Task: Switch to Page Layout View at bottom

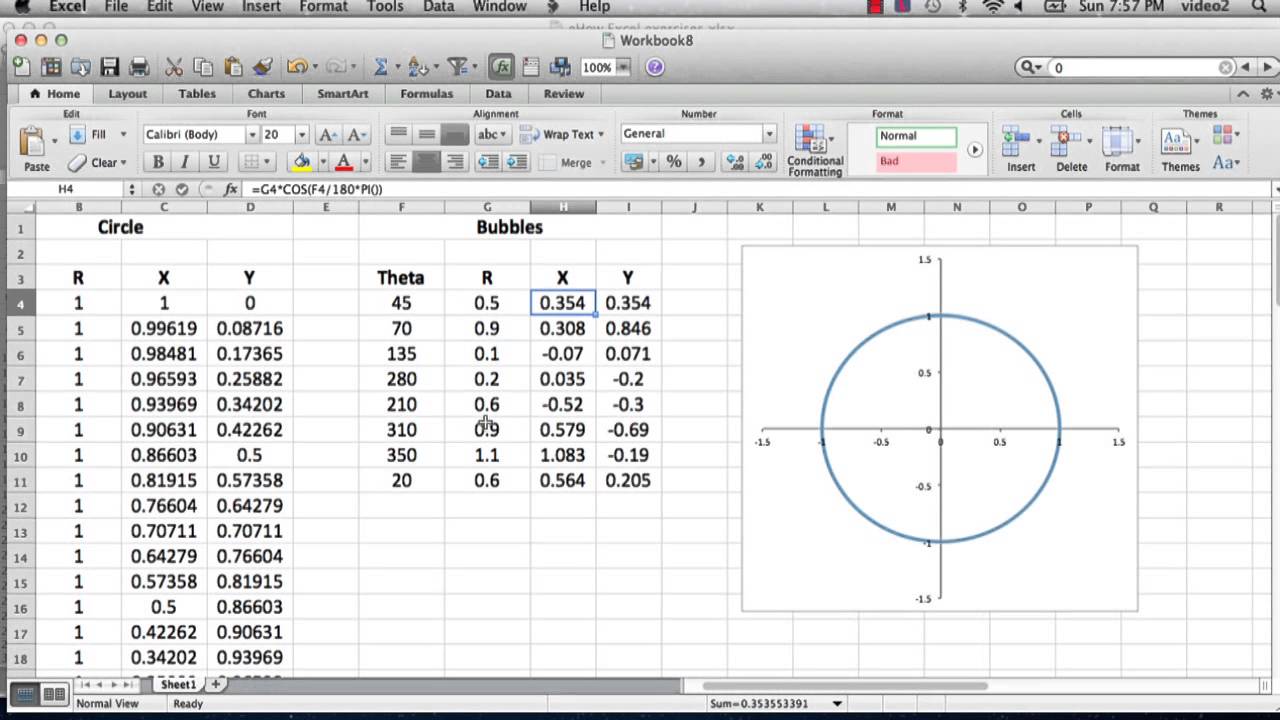Action: click(54, 694)
